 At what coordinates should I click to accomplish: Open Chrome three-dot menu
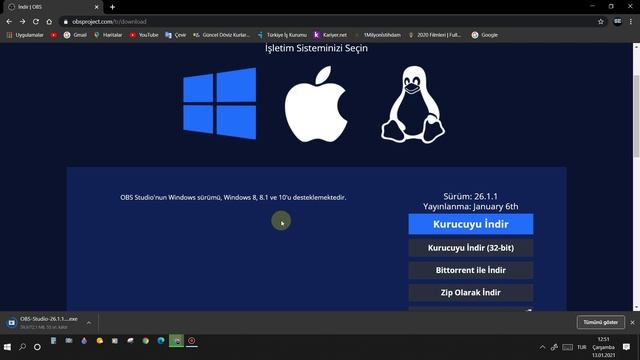(631, 22)
